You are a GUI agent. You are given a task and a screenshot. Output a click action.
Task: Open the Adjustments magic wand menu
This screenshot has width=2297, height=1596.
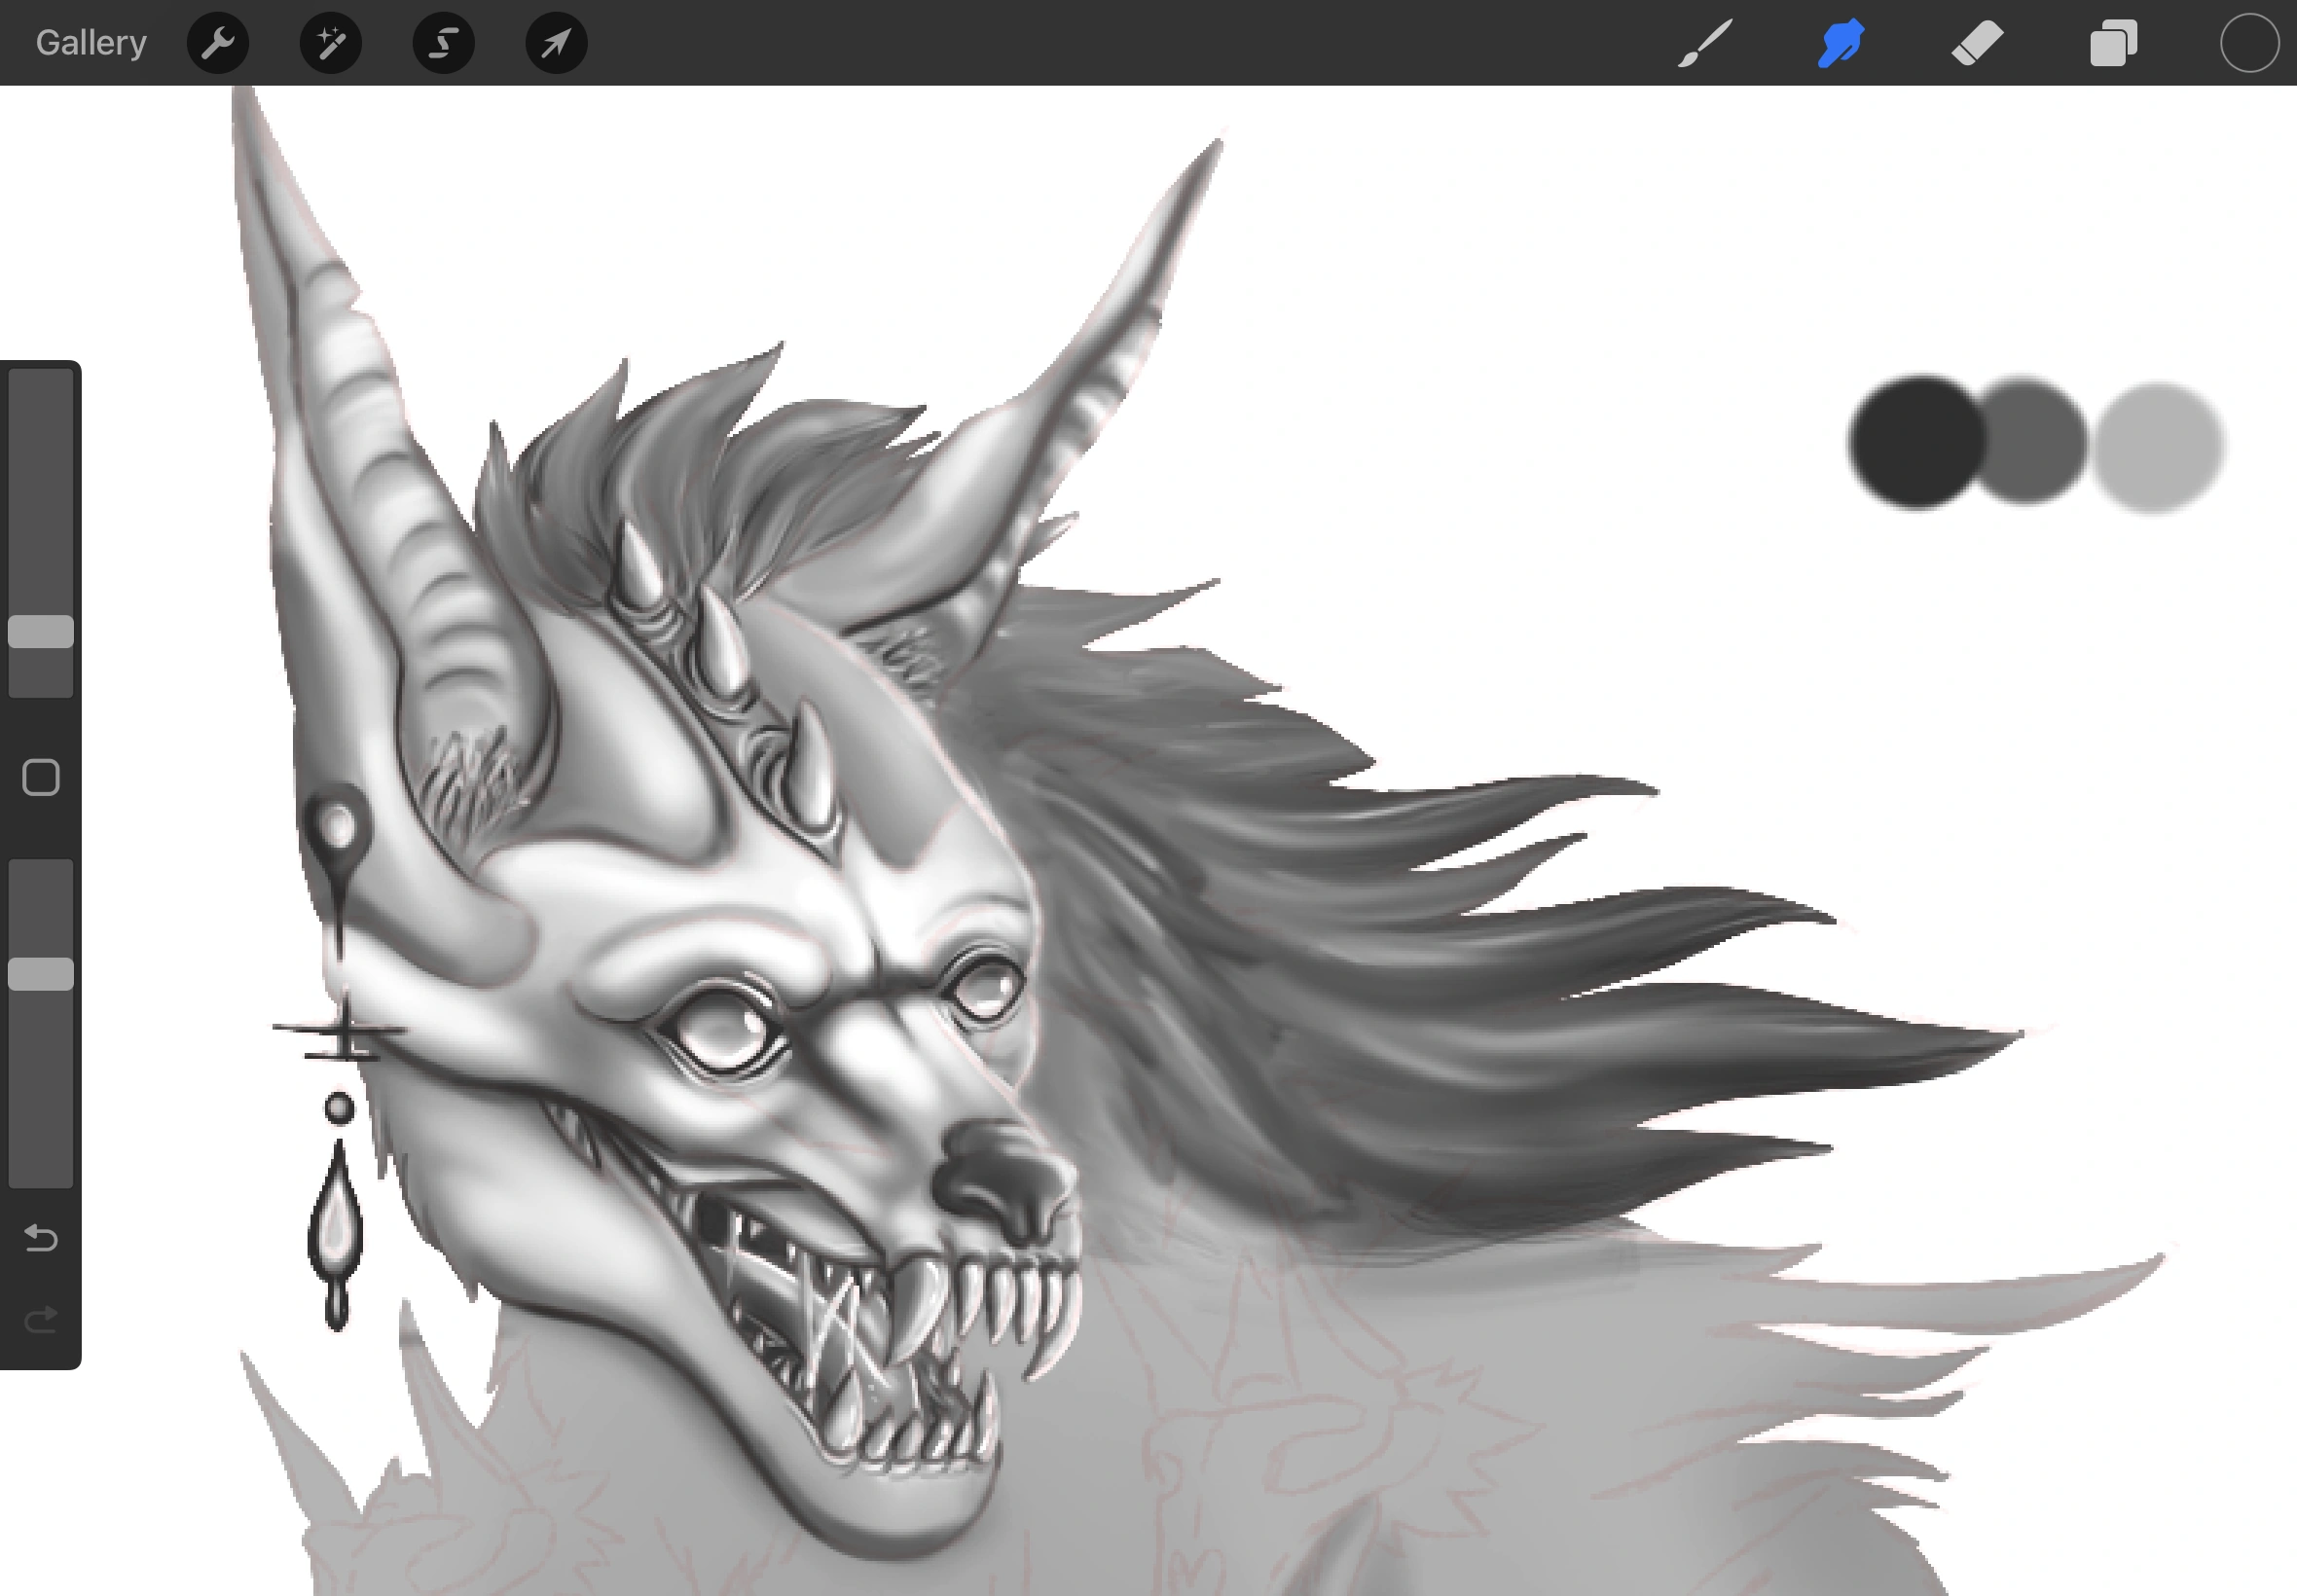[330, 43]
